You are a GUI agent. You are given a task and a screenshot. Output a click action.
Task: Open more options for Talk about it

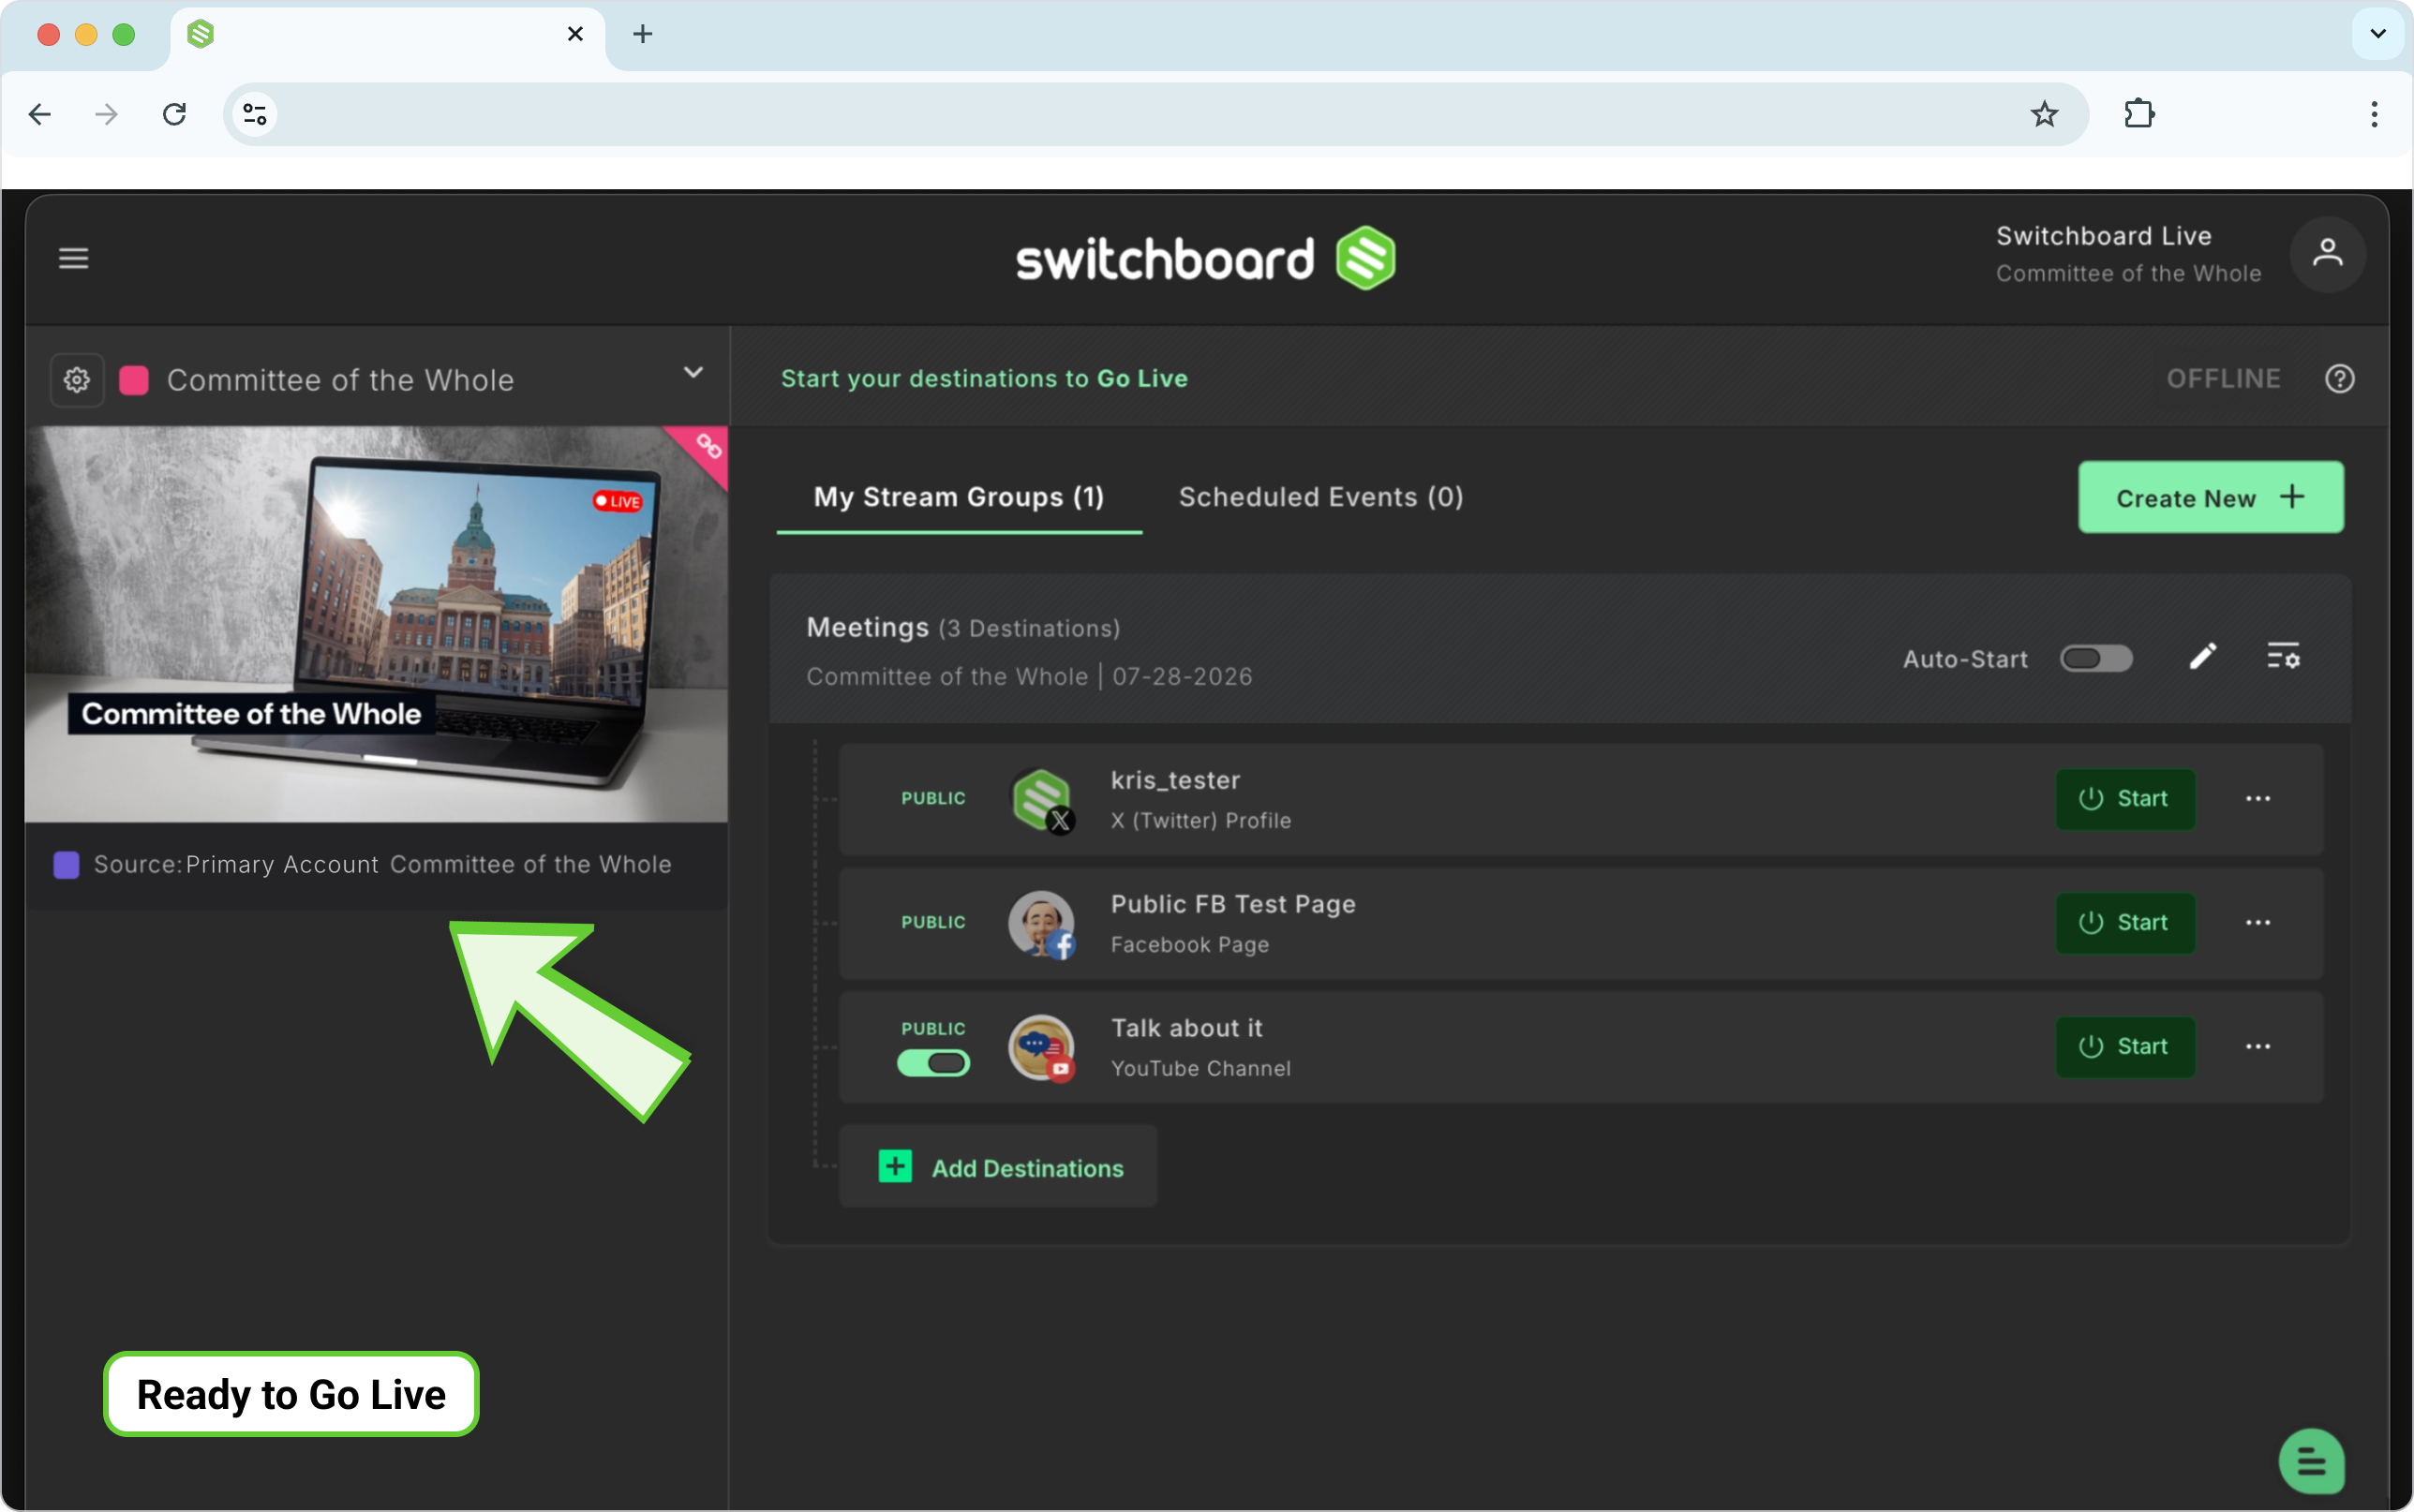pos(2257,1047)
